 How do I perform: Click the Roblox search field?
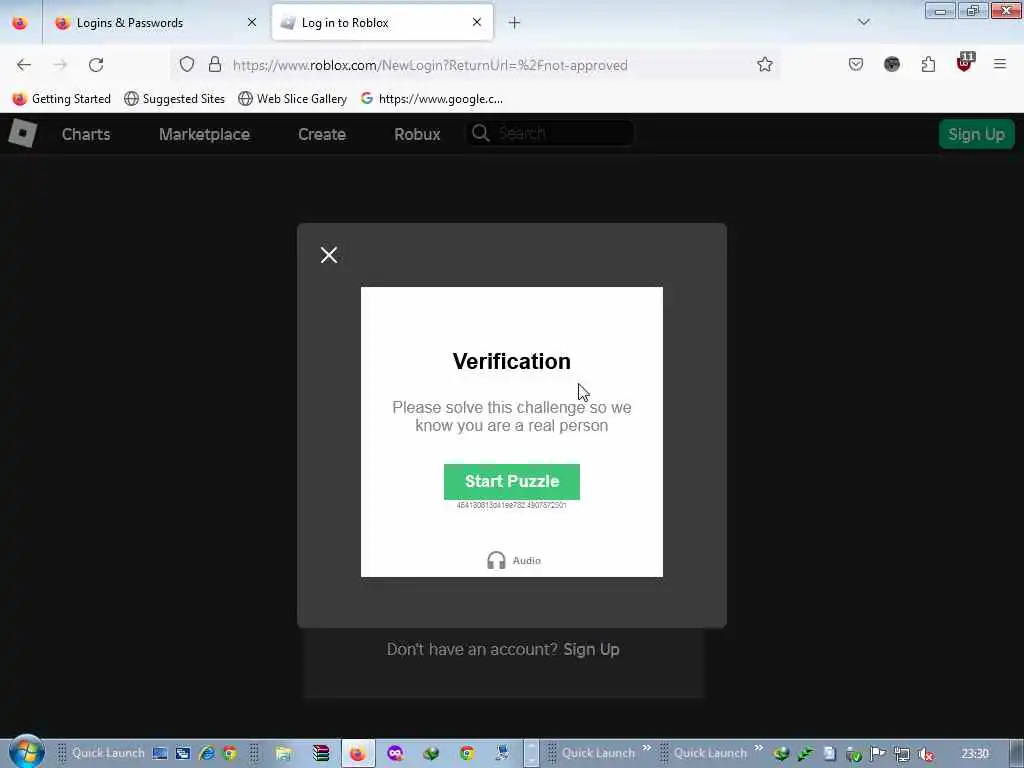[550, 133]
